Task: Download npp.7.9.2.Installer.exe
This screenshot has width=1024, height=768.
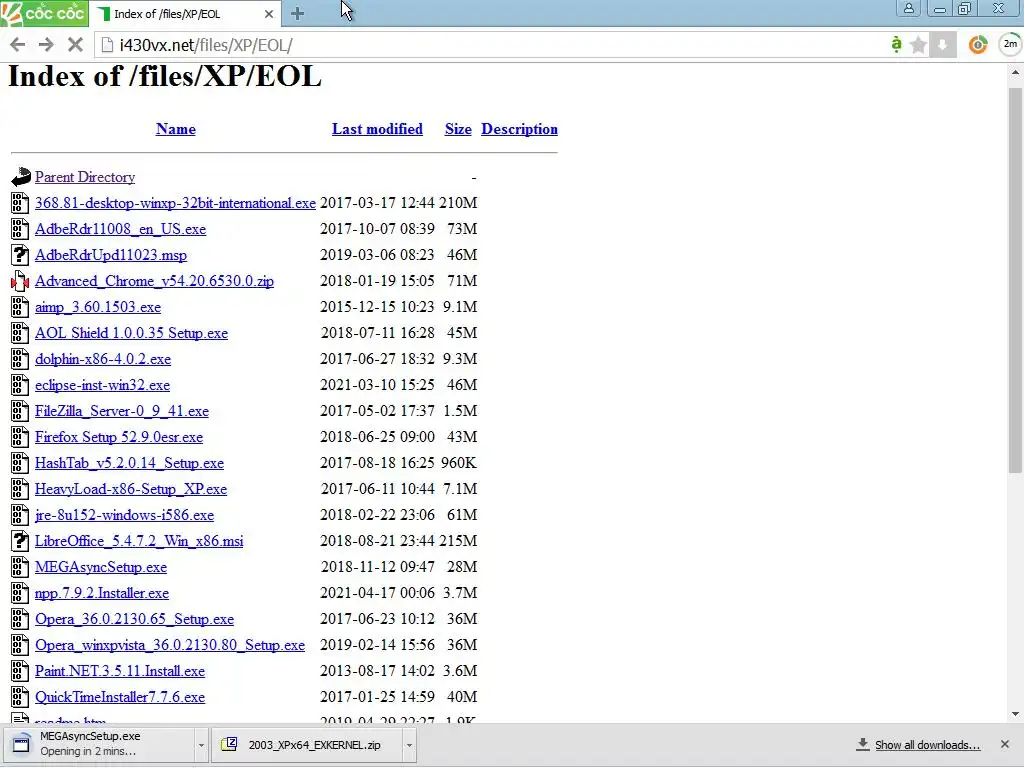Action: pyautogui.click(x=102, y=593)
